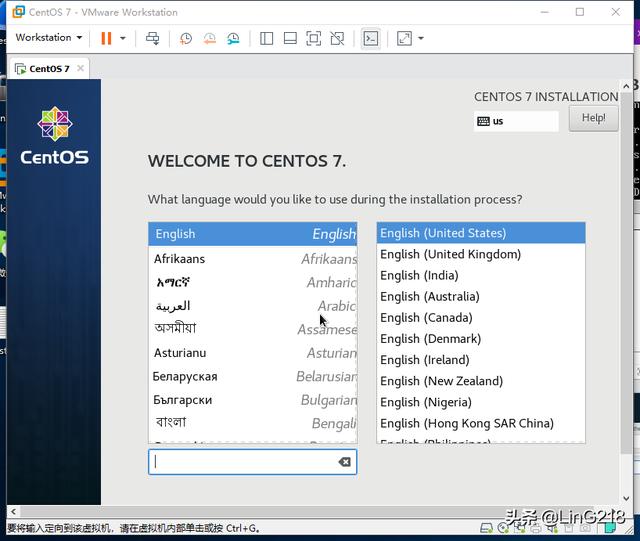The image size is (640, 541).
Task: Revert VM to previous snapshot
Action: [209, 38]
